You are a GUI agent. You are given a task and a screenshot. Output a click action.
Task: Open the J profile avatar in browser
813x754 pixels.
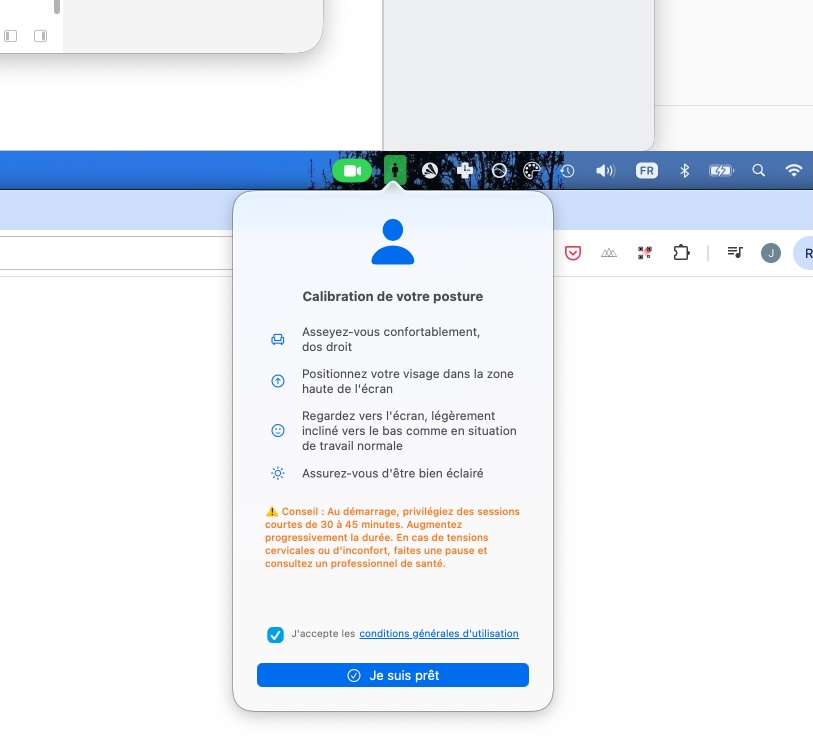pos(771,253)
